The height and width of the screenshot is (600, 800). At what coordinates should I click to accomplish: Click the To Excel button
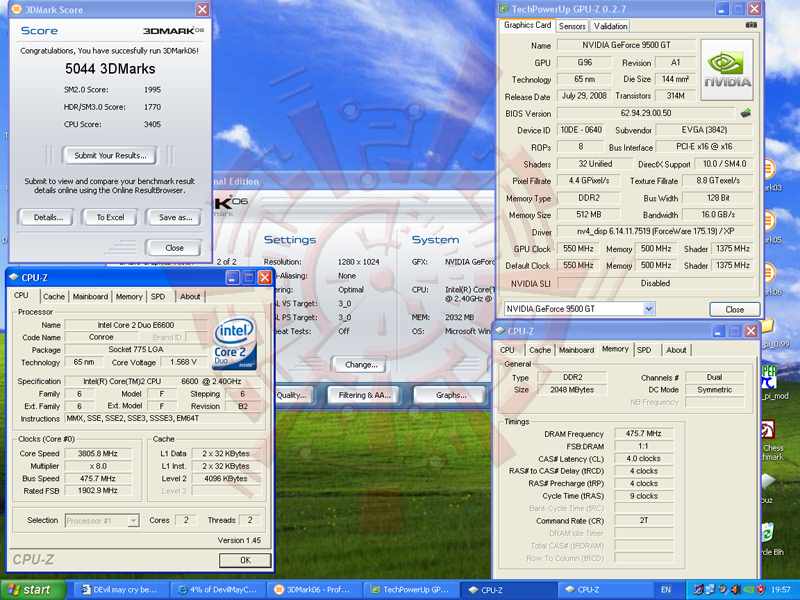pos(110,217)
